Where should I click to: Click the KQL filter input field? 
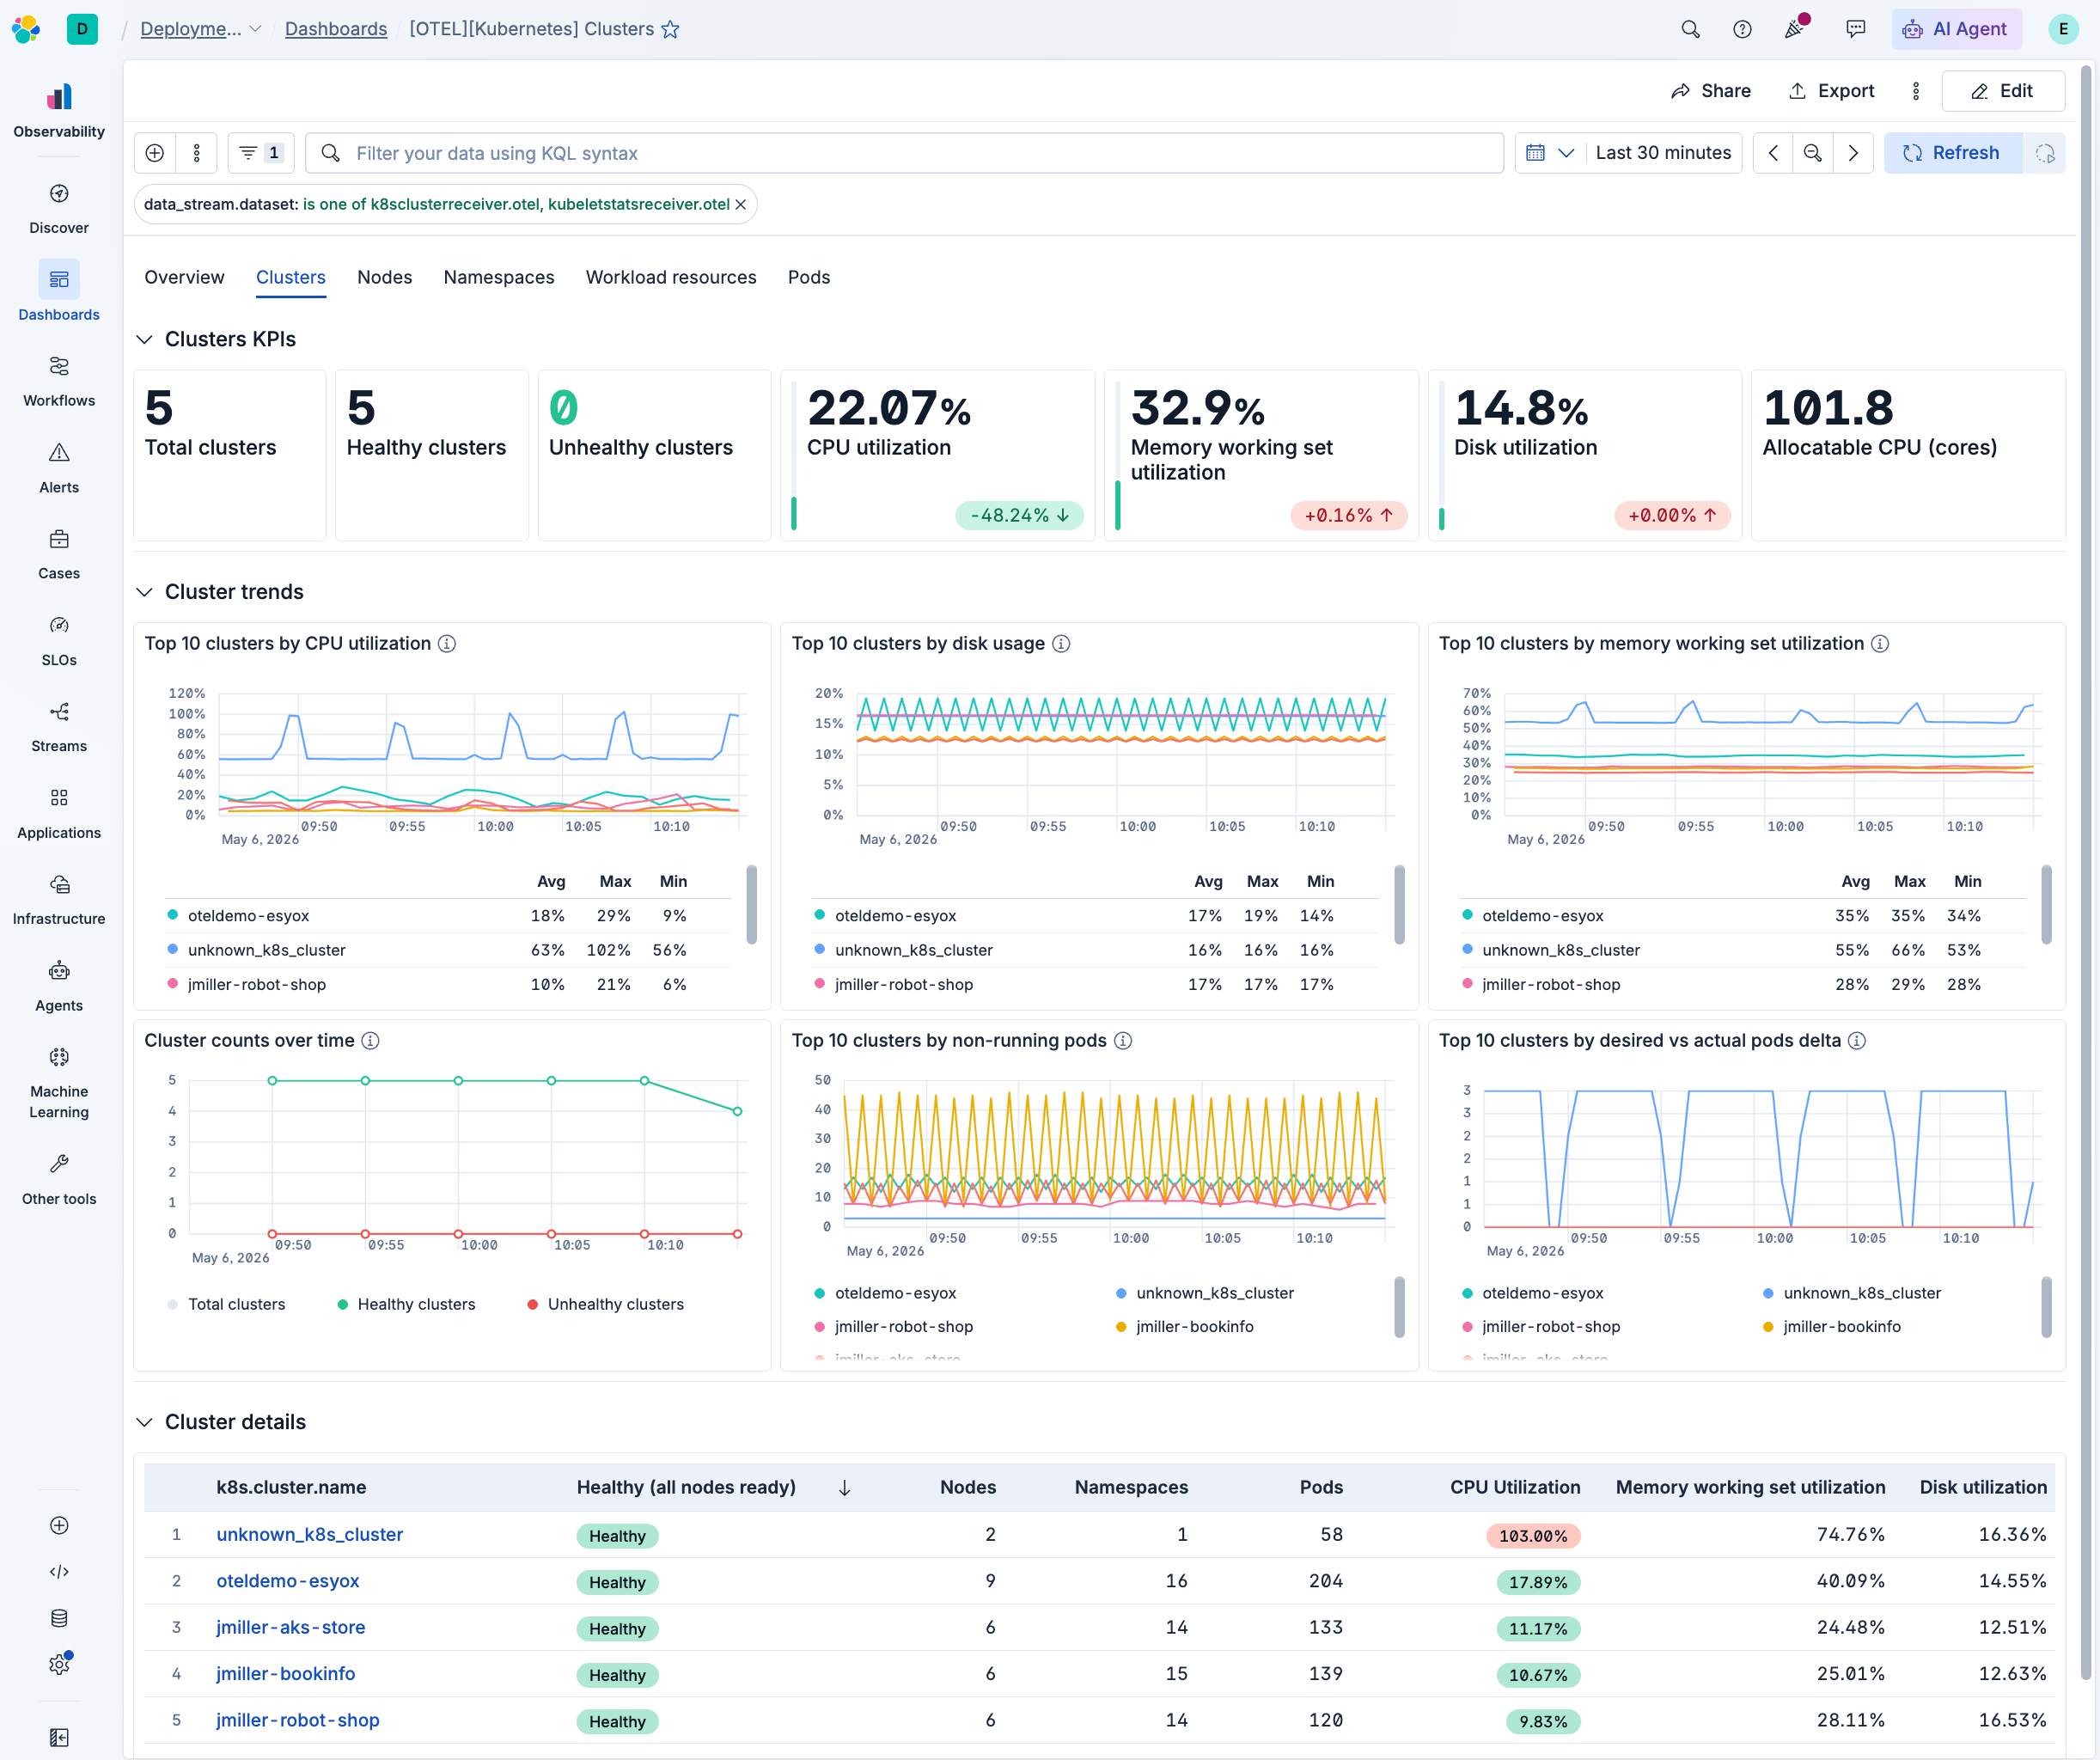point(904,153)
